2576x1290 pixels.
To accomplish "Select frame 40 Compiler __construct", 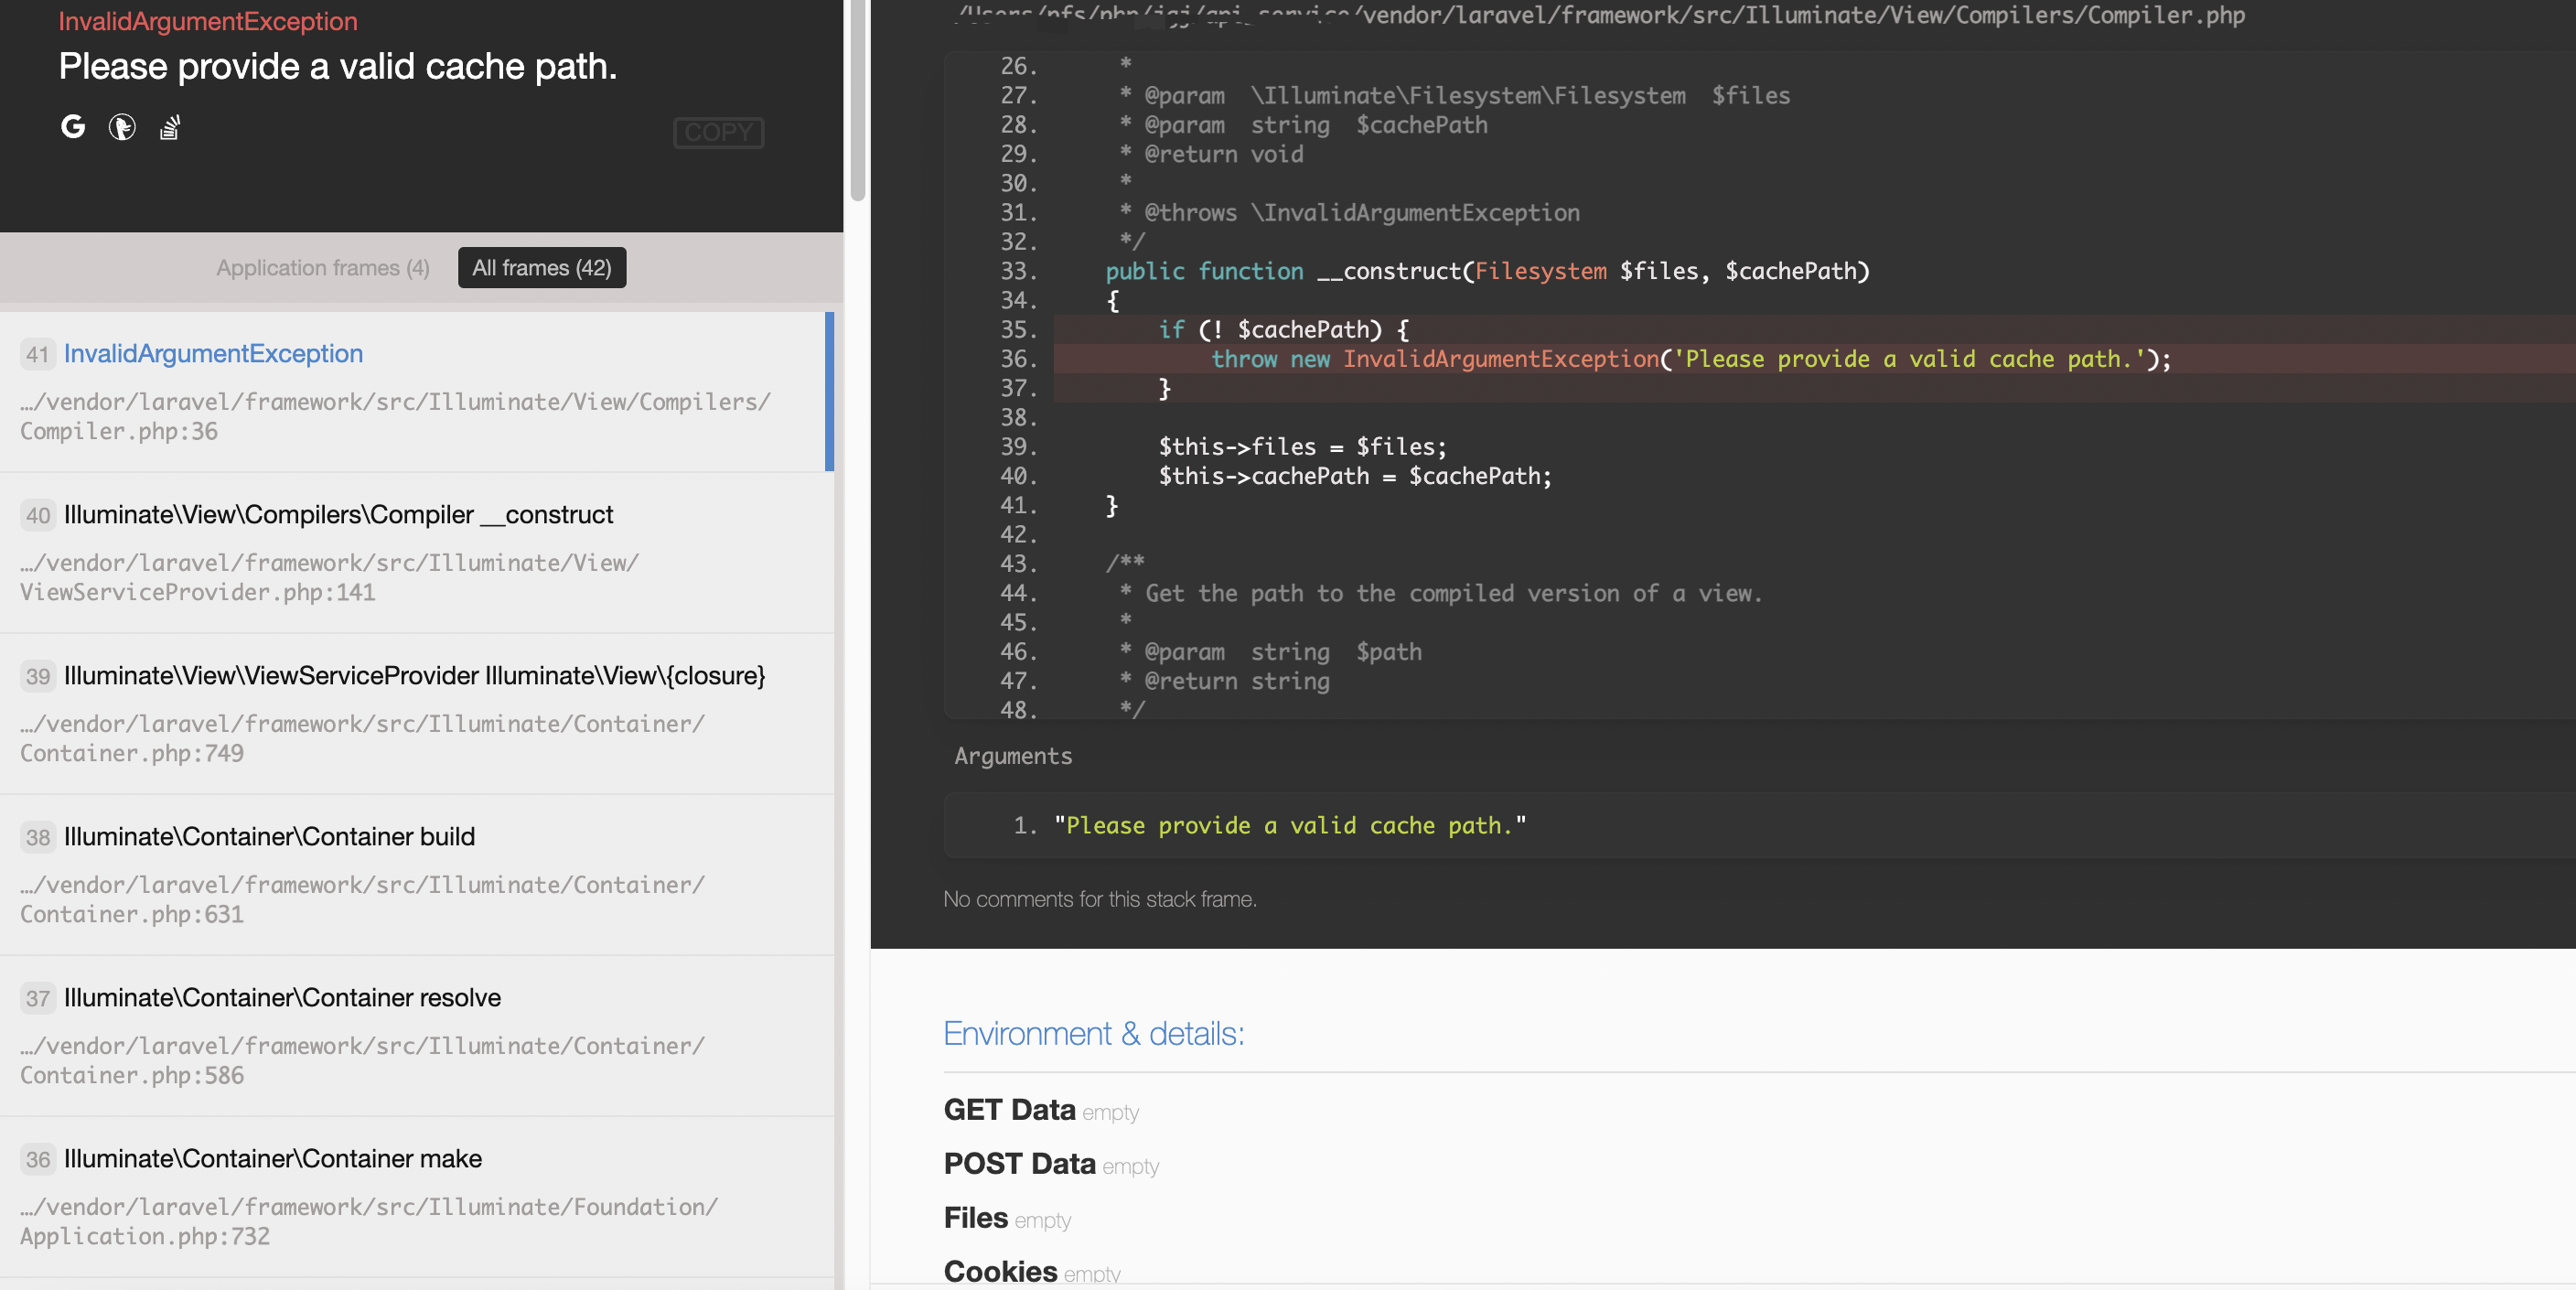I will pos(338,515).
